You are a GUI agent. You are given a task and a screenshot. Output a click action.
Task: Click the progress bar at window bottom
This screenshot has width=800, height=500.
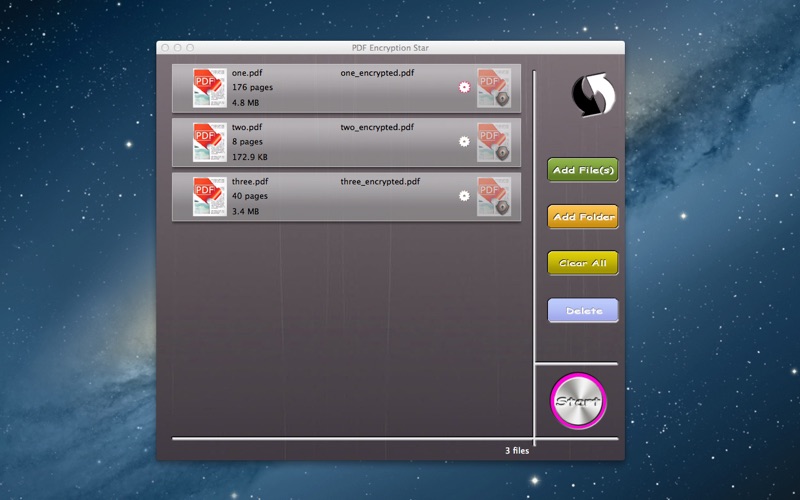[350, 438]
